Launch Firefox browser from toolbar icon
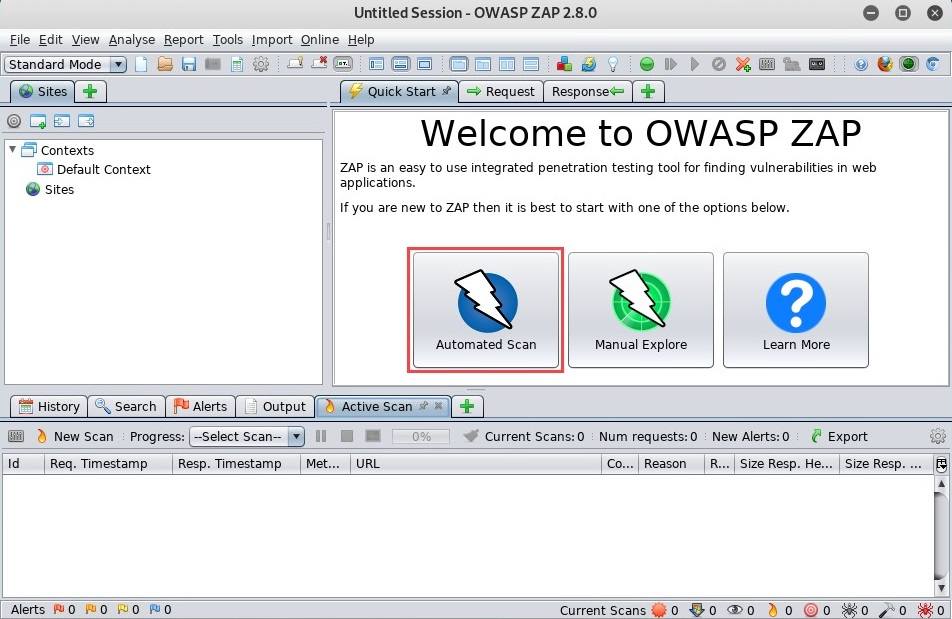952x619 pixels. click(x=885, y=64)
